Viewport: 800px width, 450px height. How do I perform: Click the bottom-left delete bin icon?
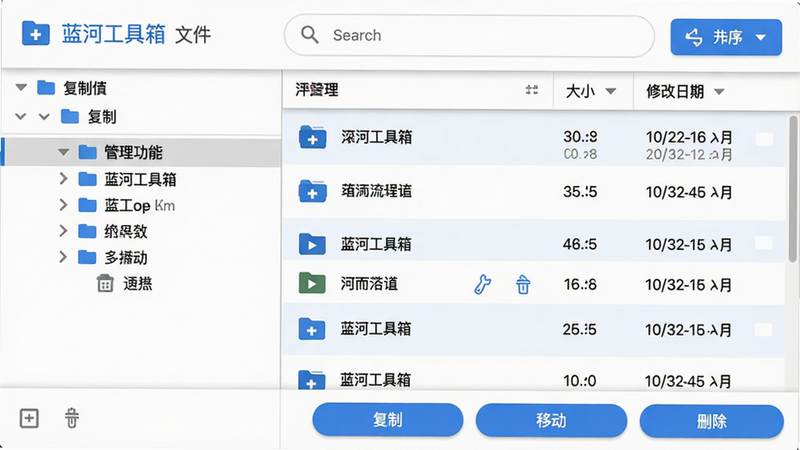tap(72, 418)
